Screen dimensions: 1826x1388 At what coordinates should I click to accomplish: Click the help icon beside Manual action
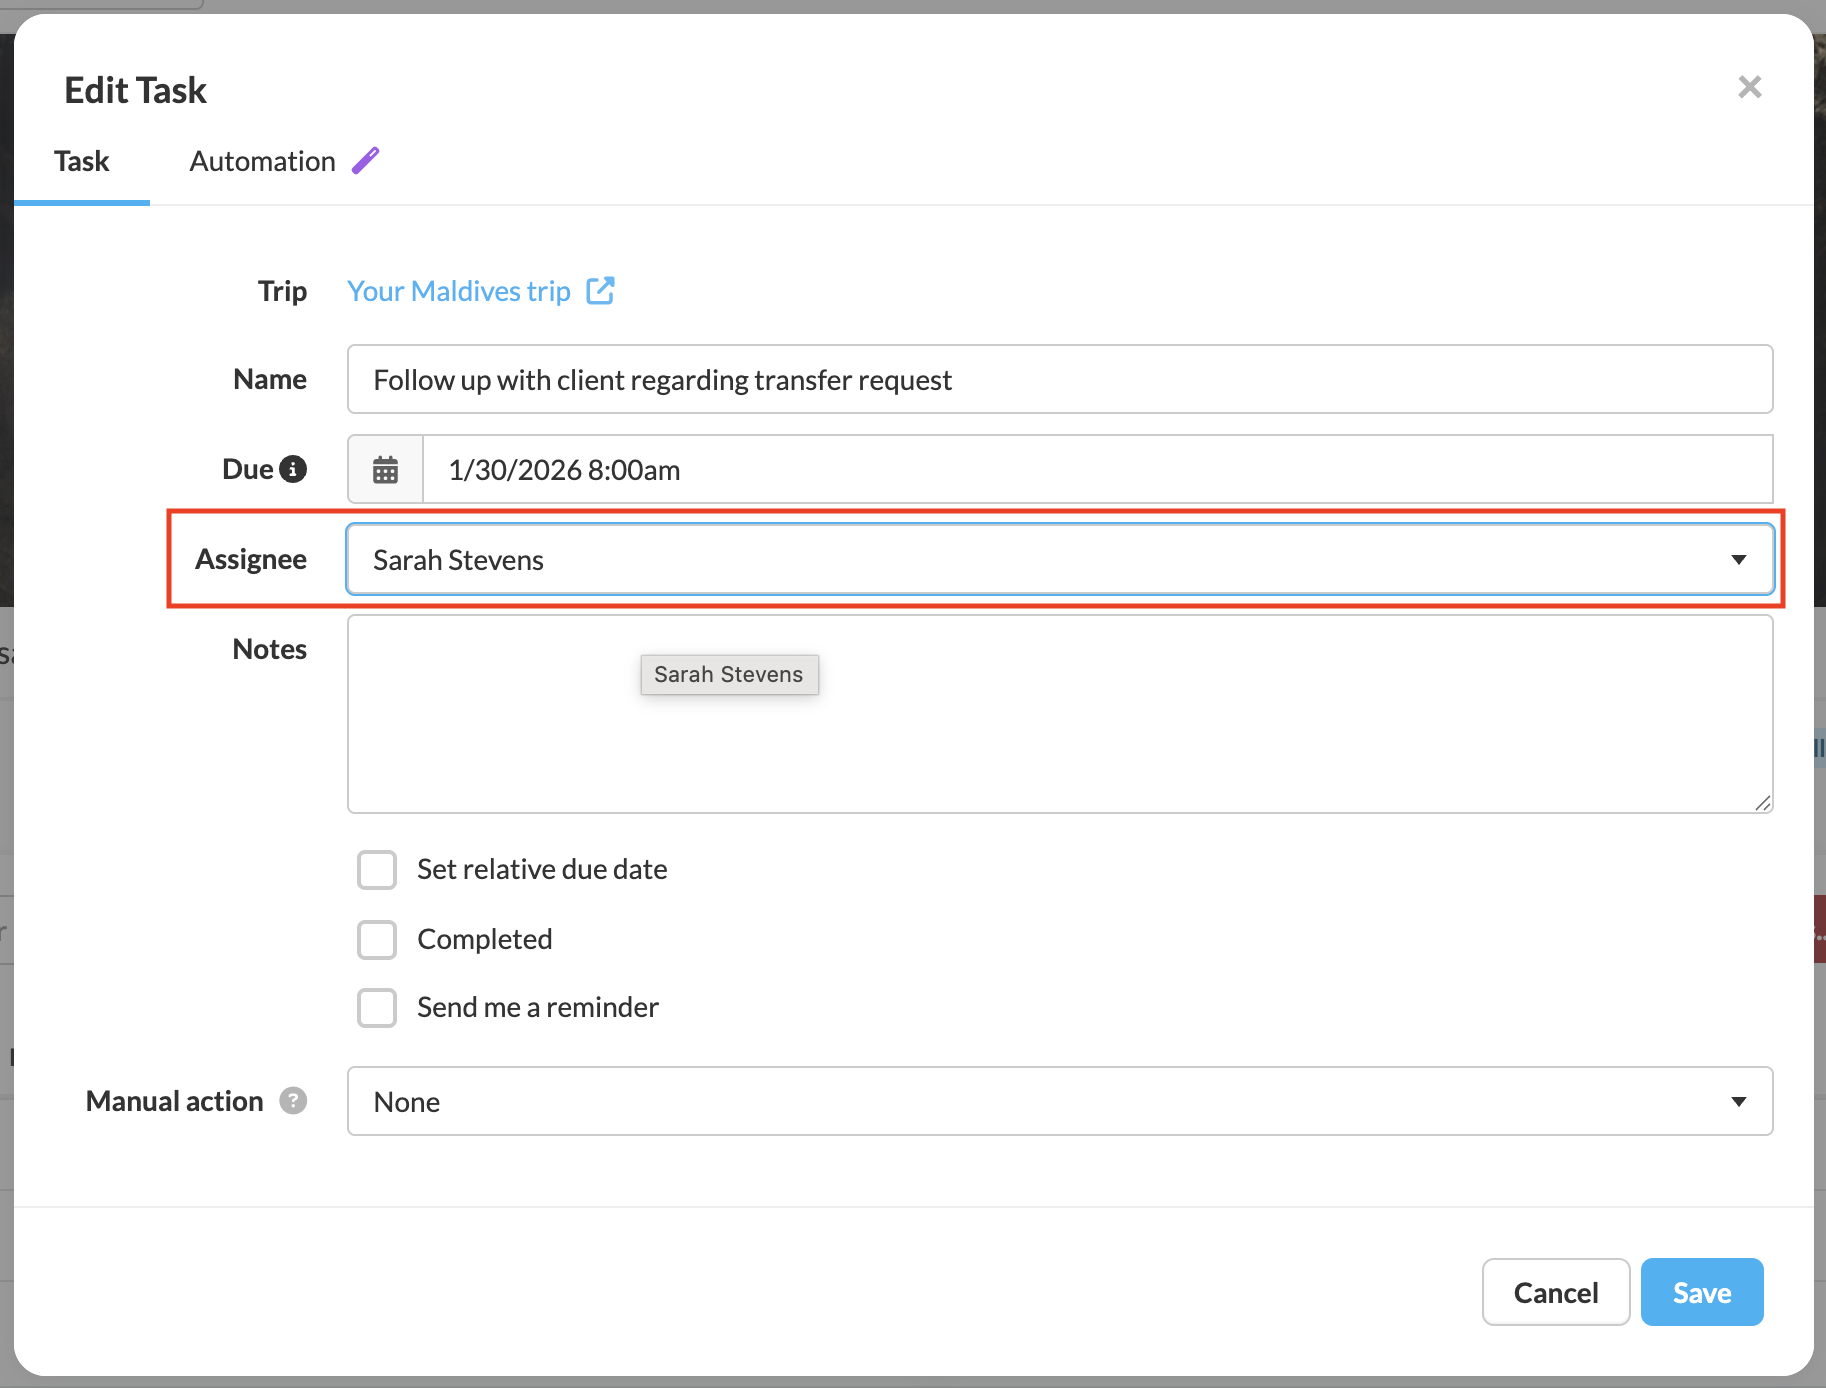click(x=293, y=1101)
